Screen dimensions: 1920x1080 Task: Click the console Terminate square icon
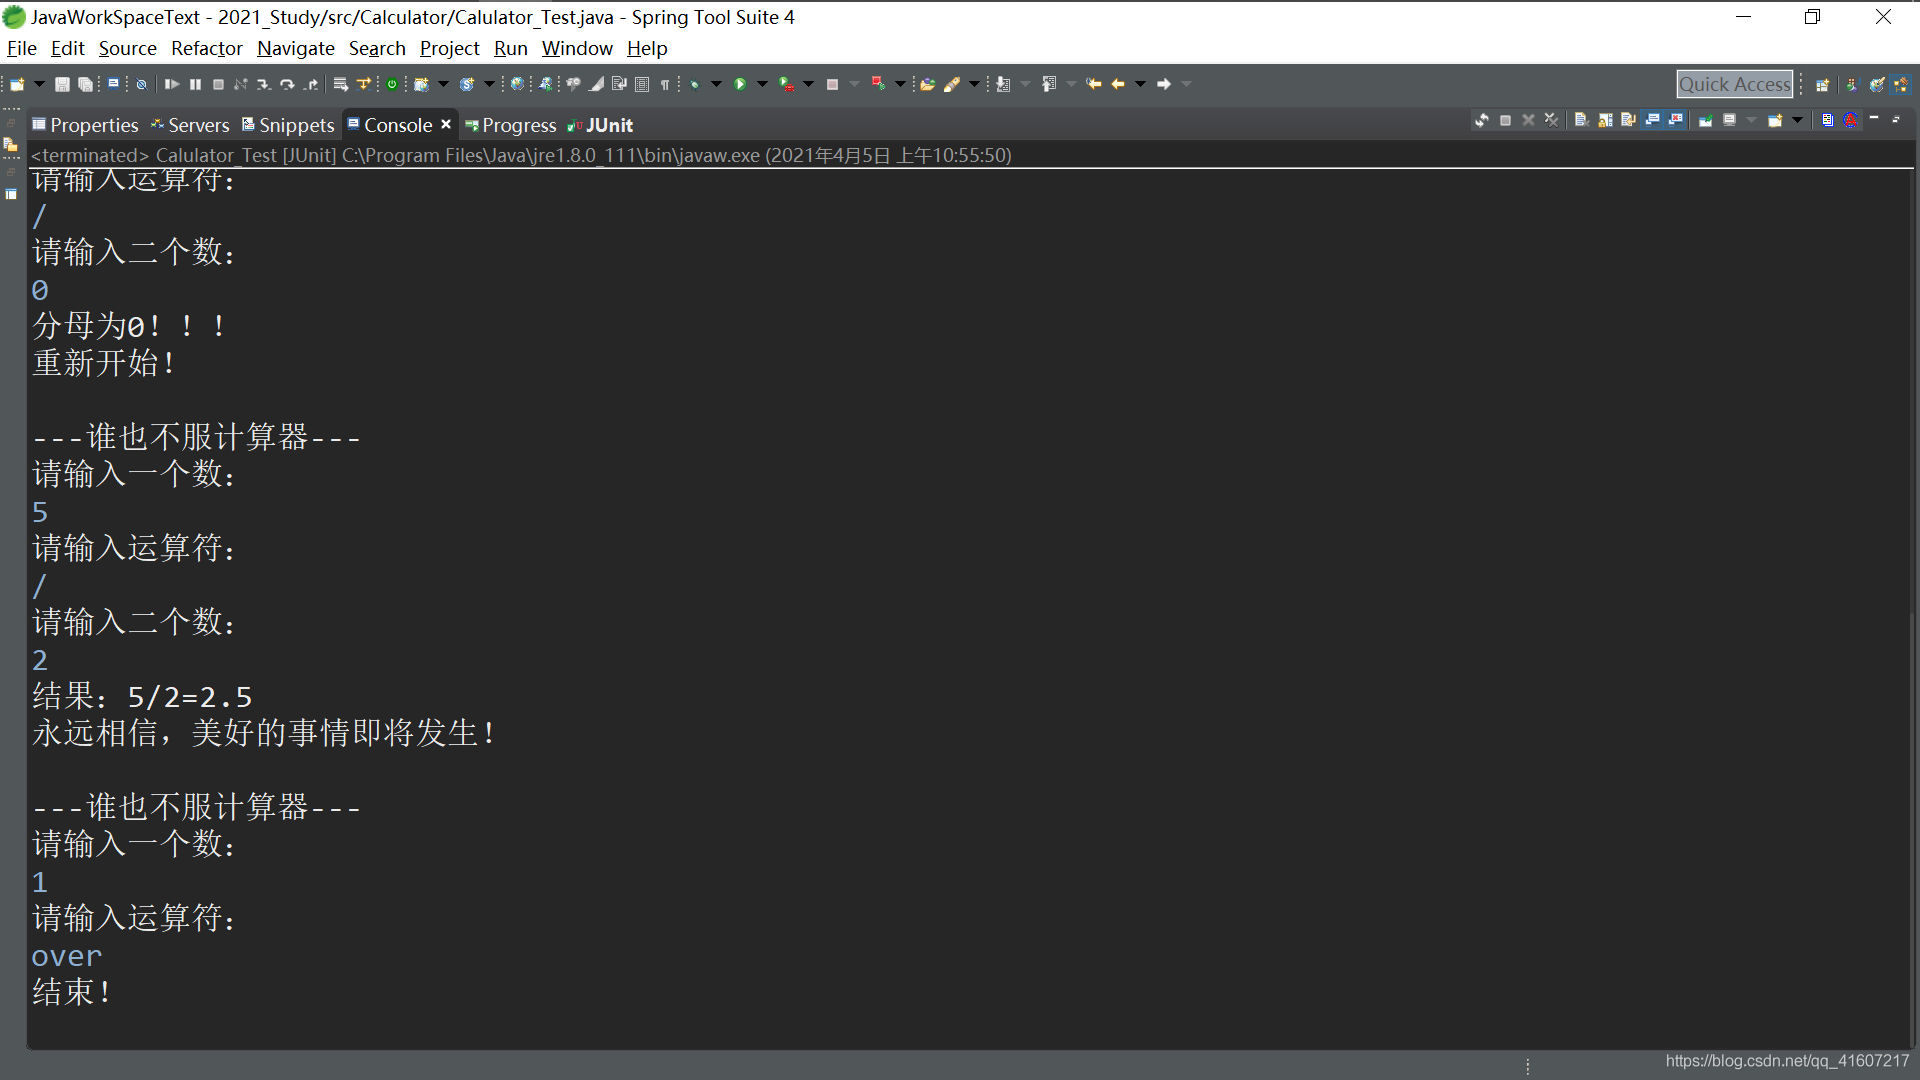1505,120
